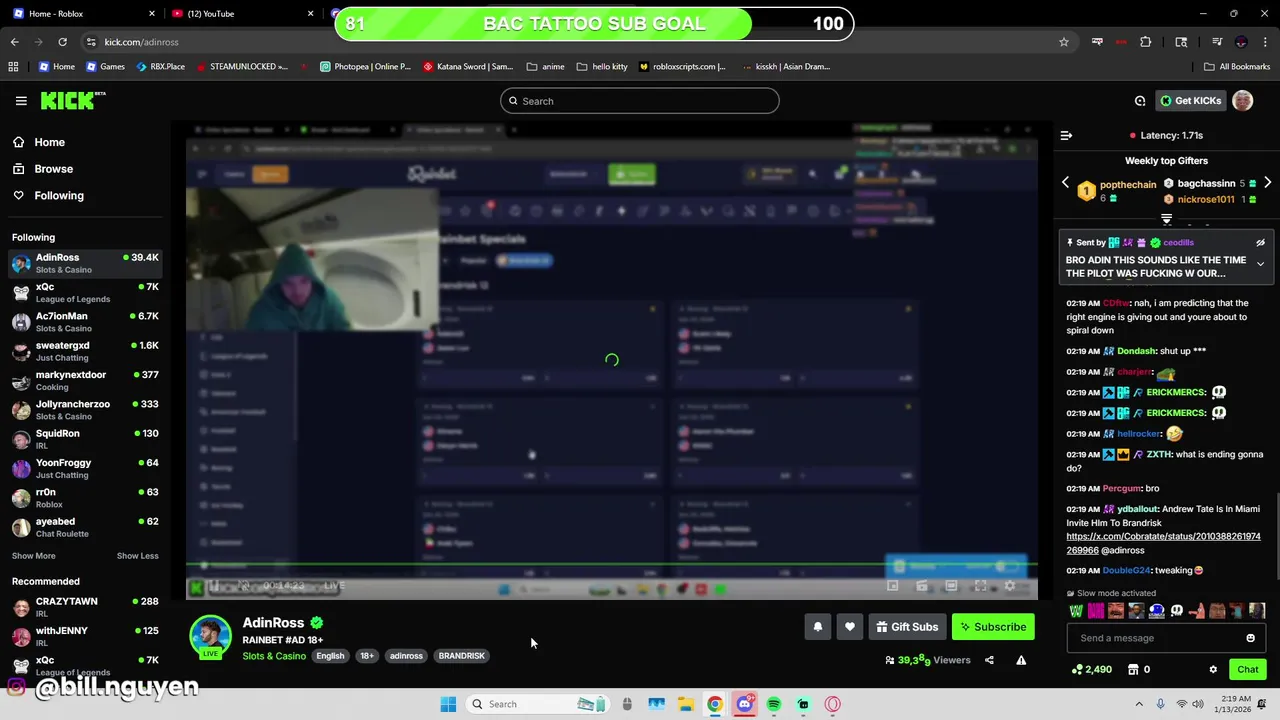Reload the page in browser toolbar
The width and height of the screenshot is (1280, 720).
(x=62, y=42)
